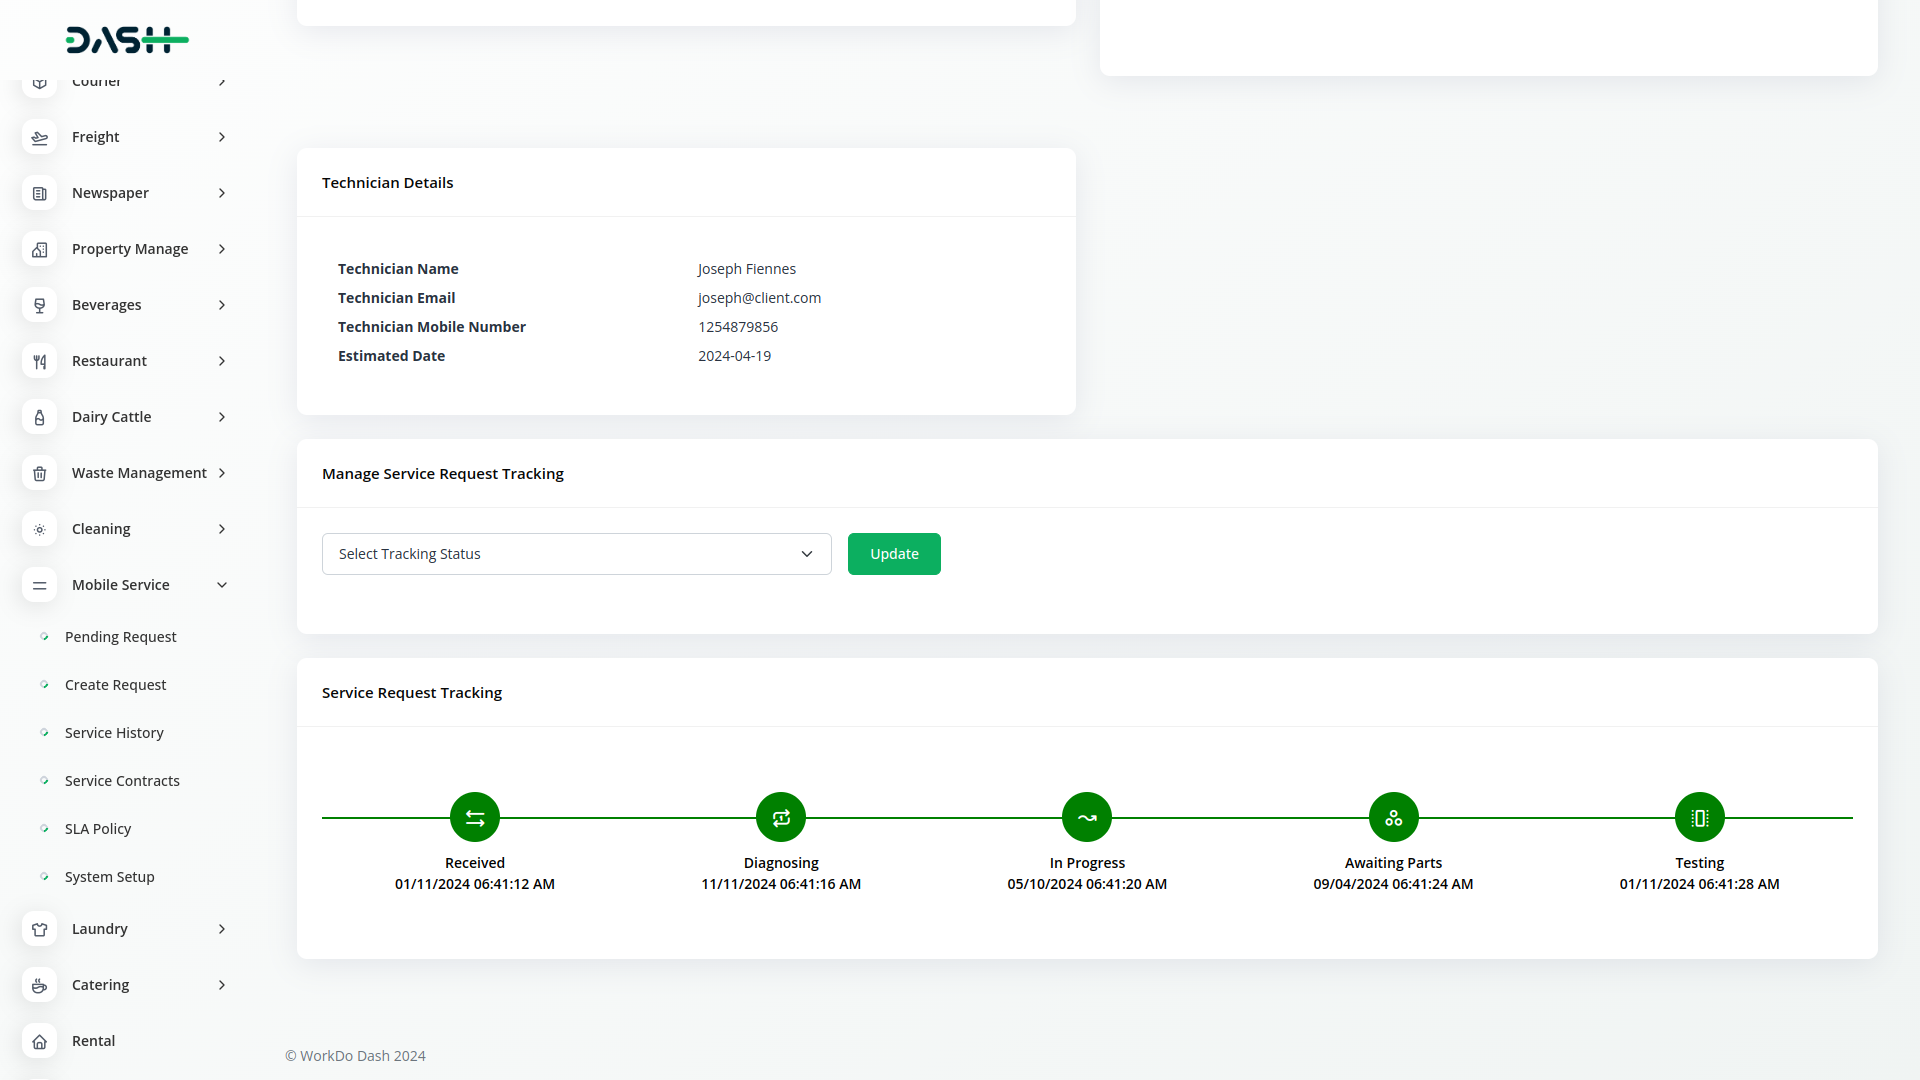Click the Received tracking step icon
The image size is (1920, 1080).
pos(475,818)
